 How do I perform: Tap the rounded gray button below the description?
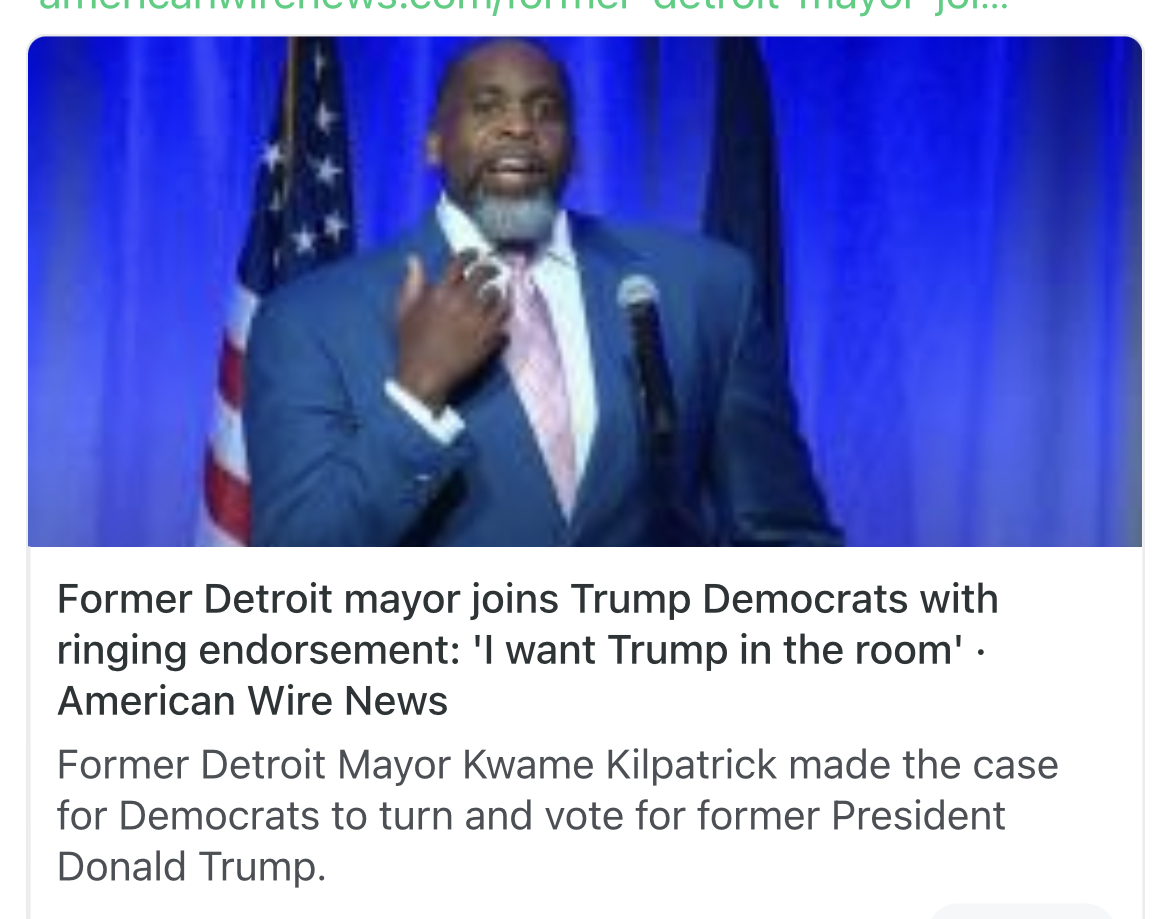pos(1021,912)
